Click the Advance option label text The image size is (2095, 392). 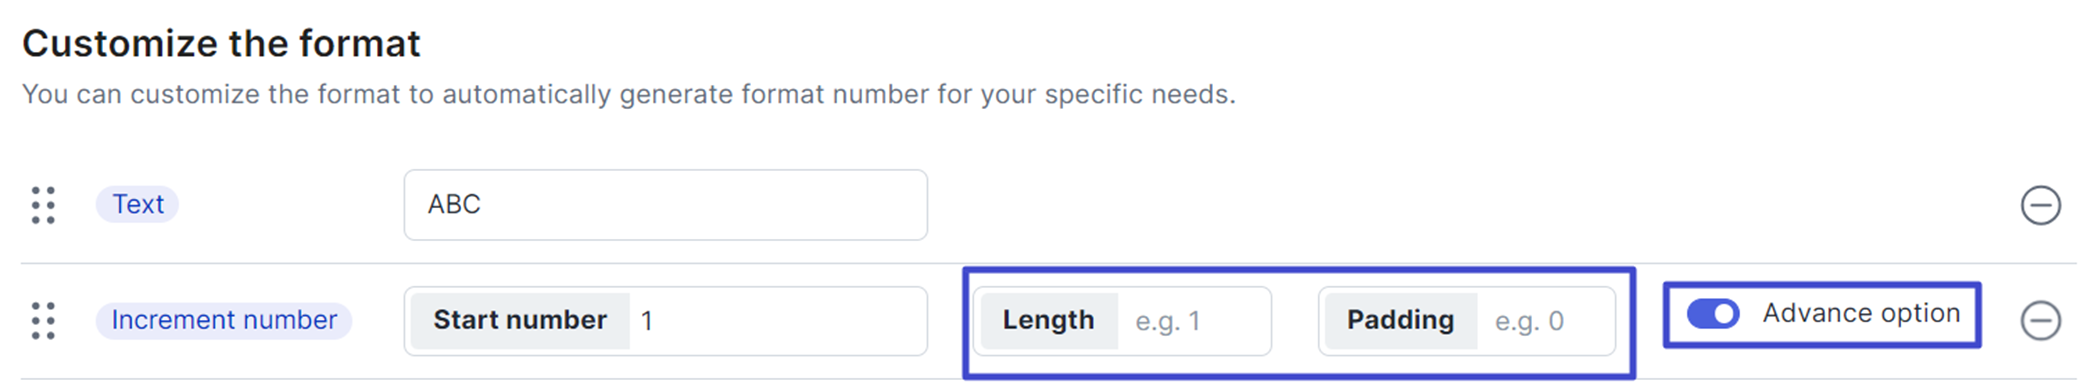(x=1861, y=313)
